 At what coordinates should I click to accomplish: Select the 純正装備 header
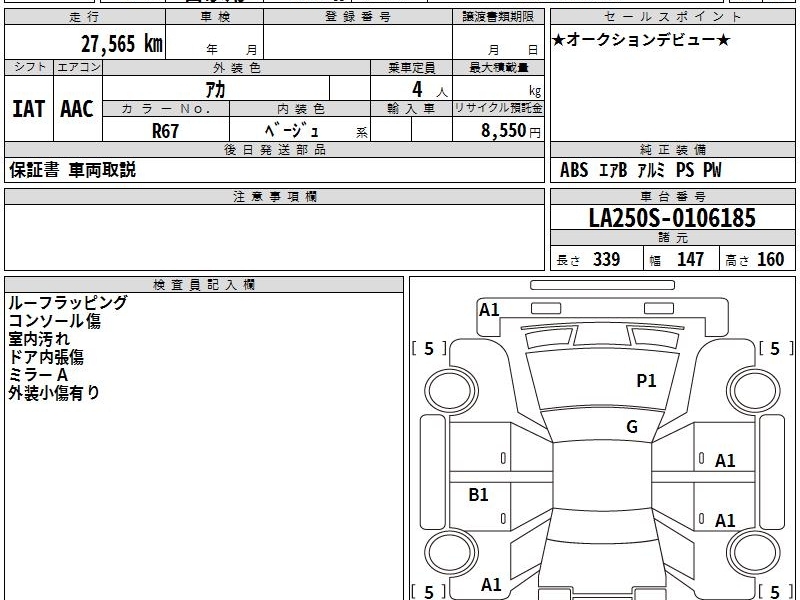672,149
